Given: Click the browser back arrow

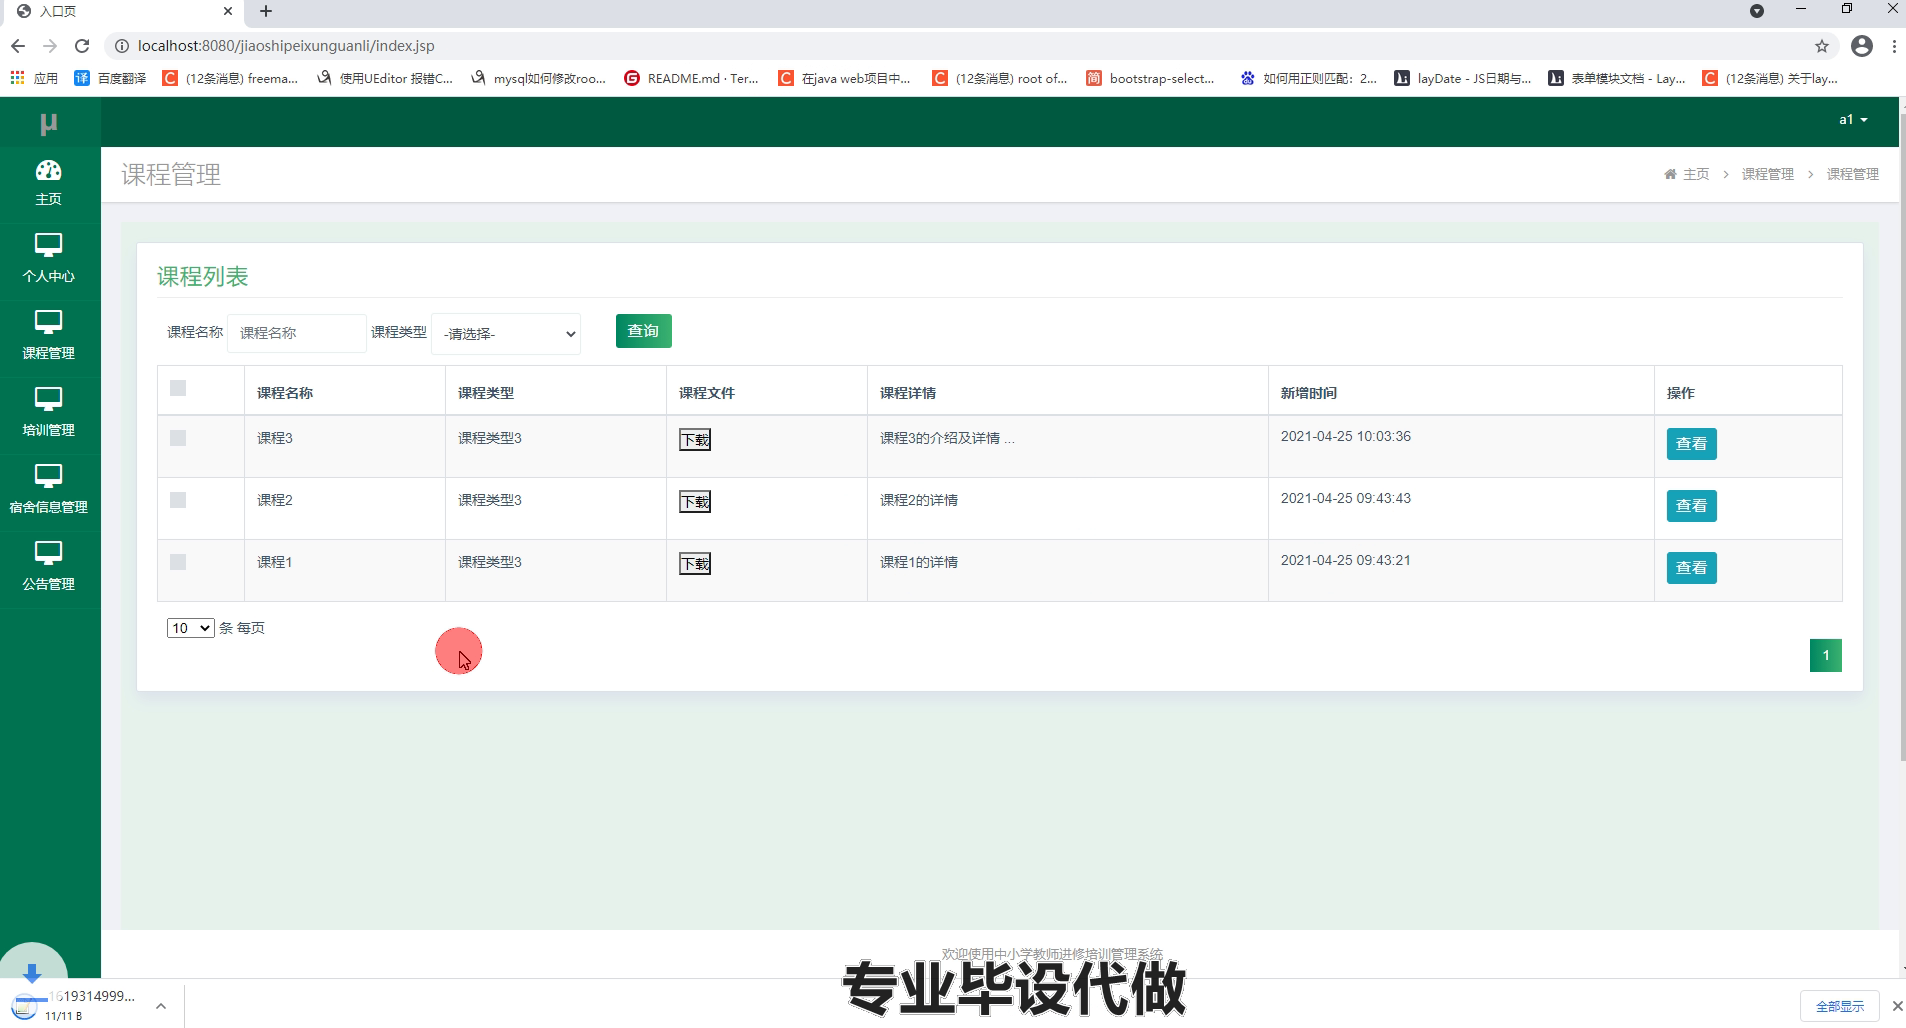Looking at the screenshot, I should pos(18,46).
